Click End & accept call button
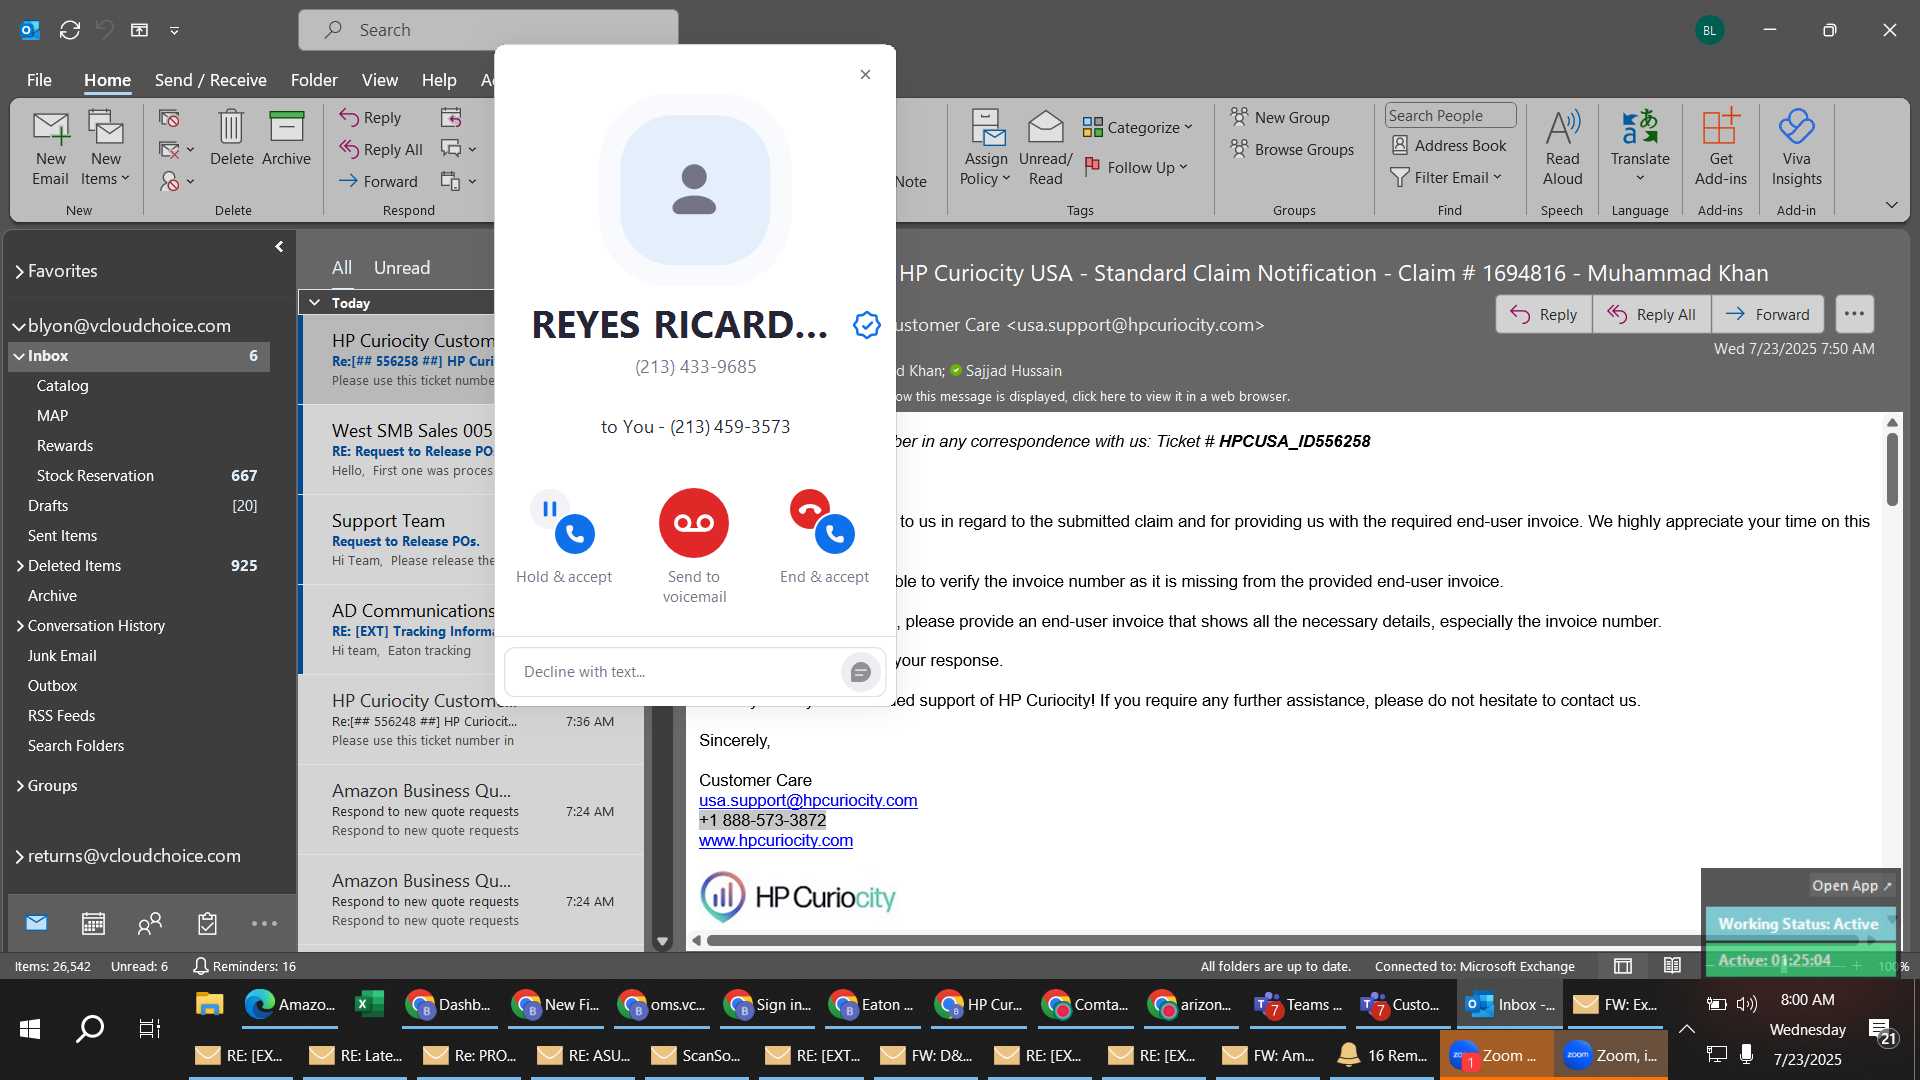The width and height of the screenshot is (1920, 1080). click(823, 523)
